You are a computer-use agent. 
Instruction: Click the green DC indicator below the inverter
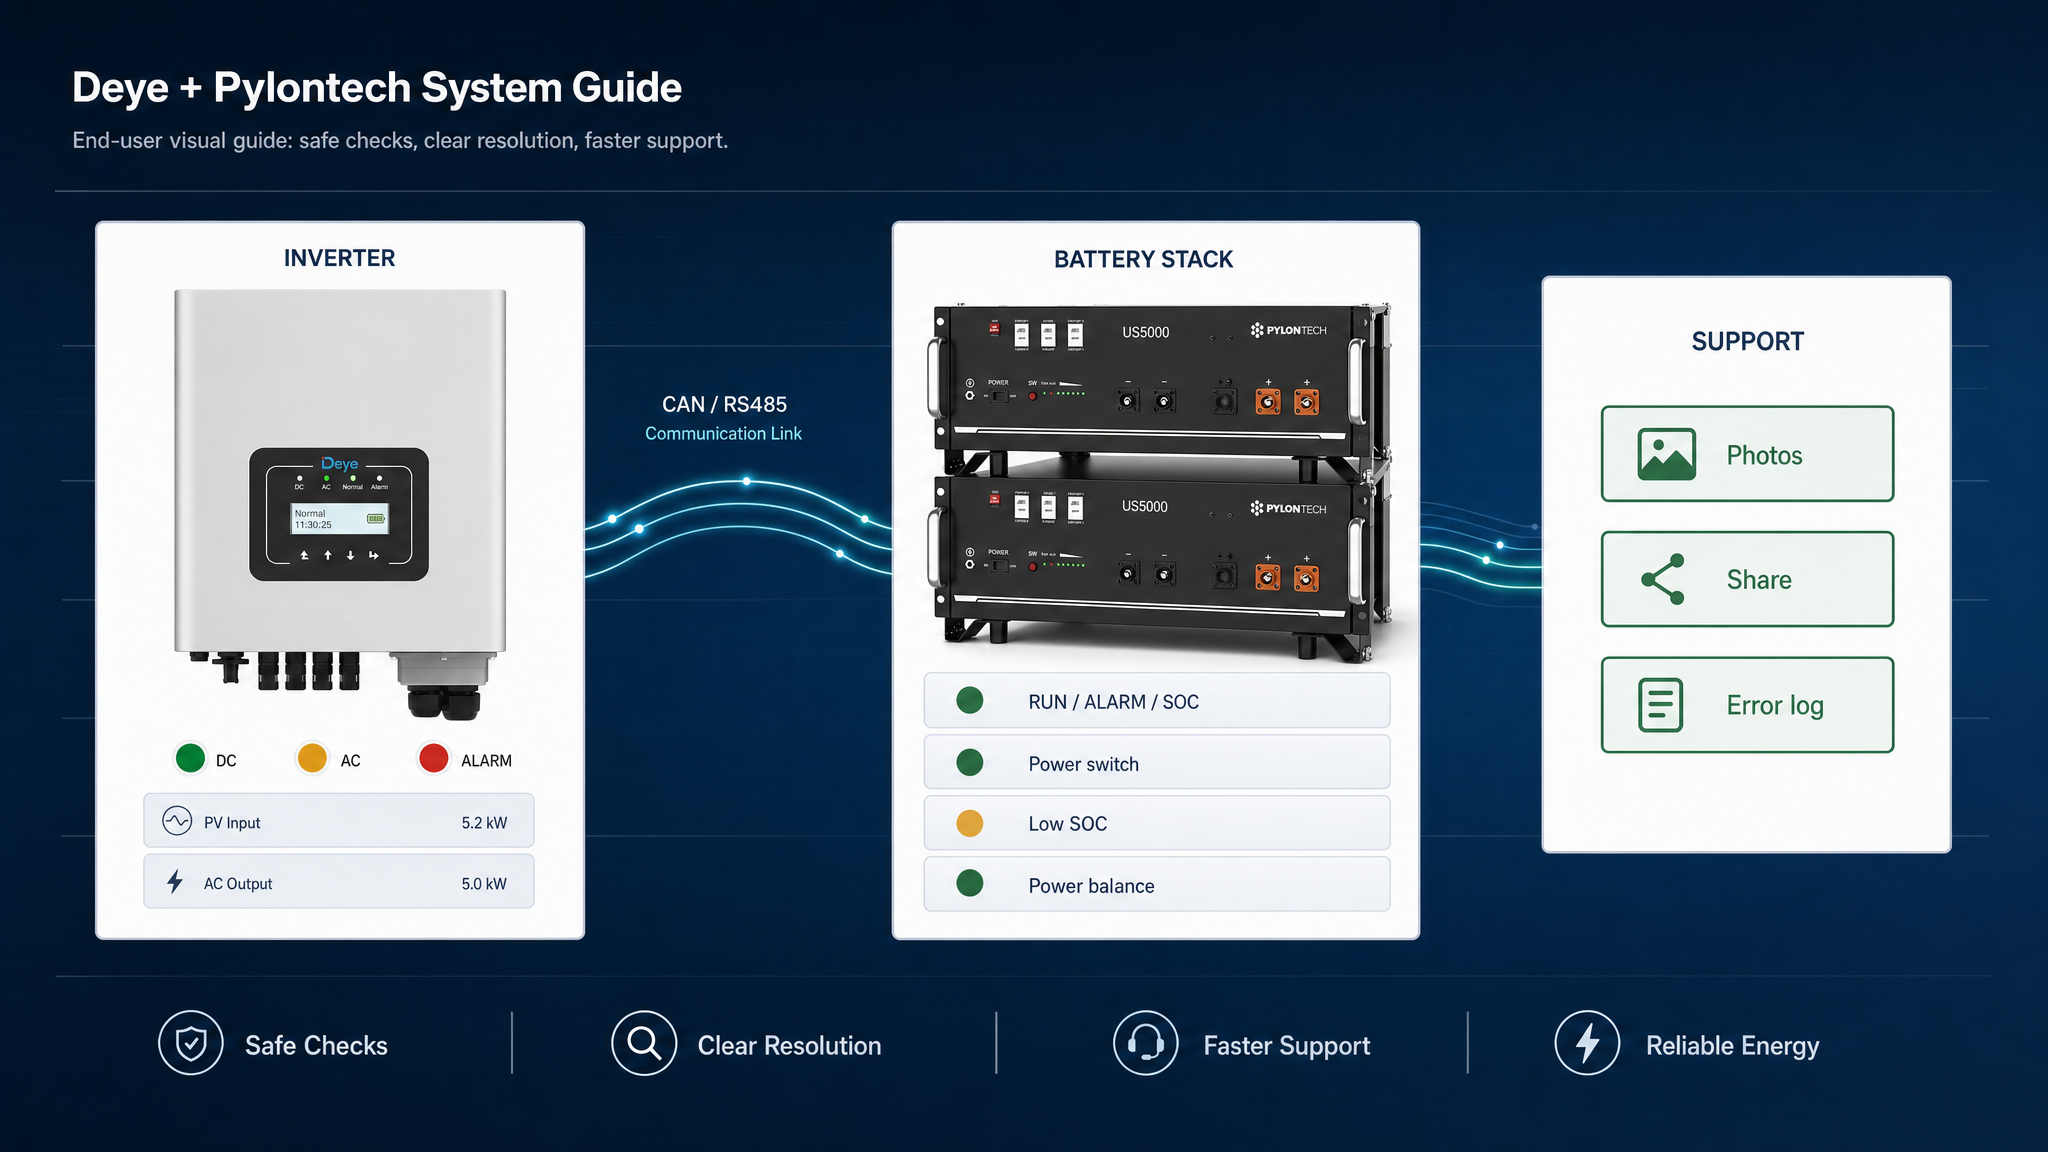tap(190, 758)
